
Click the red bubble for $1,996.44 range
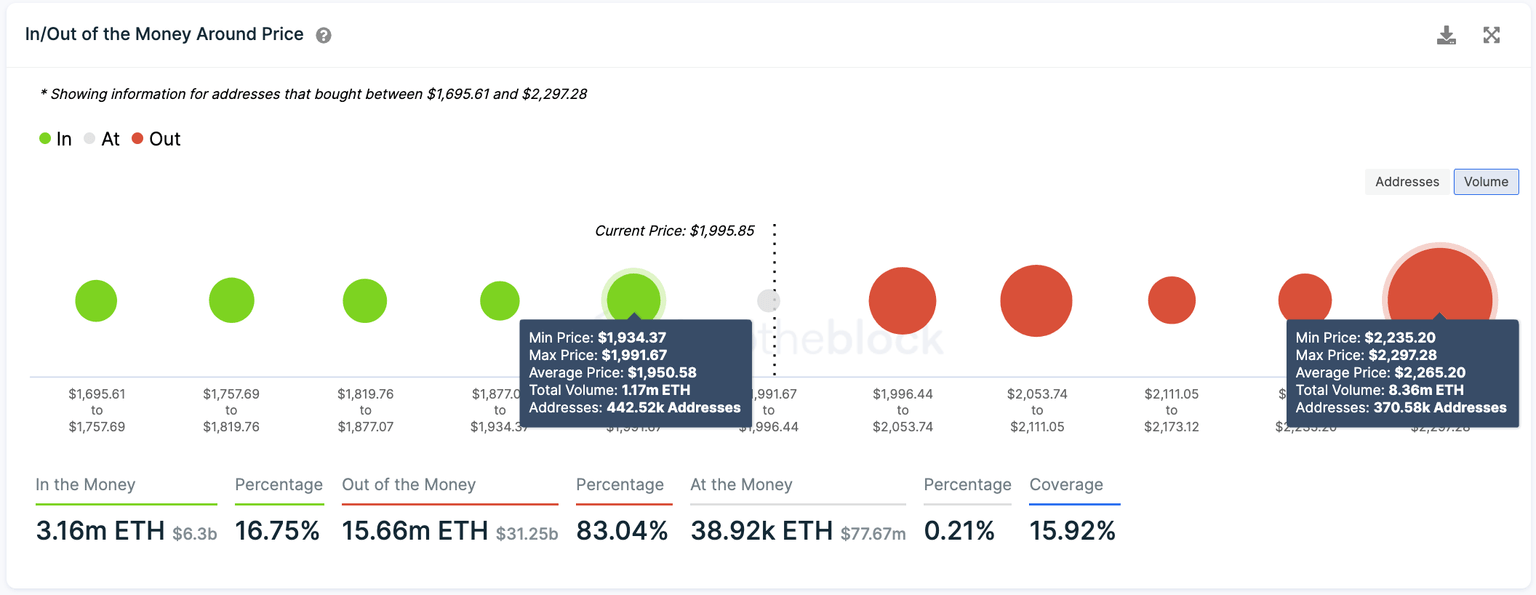(x=902, y=299)
